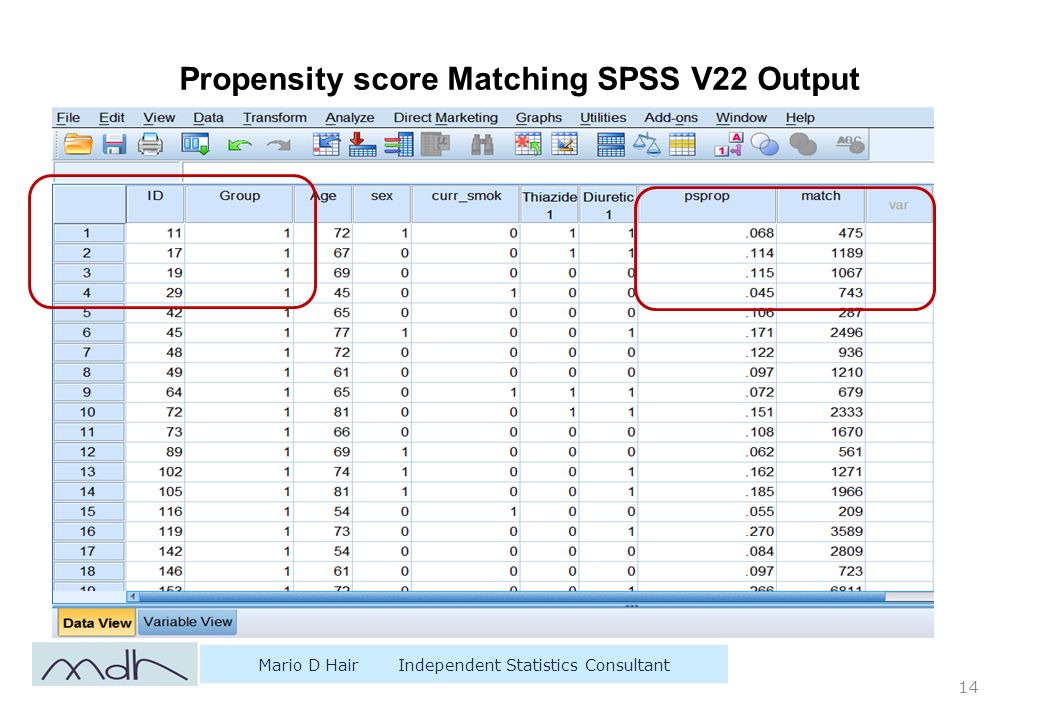Select row header number 1
This screenshot has width=1040, height=720.
88,233
